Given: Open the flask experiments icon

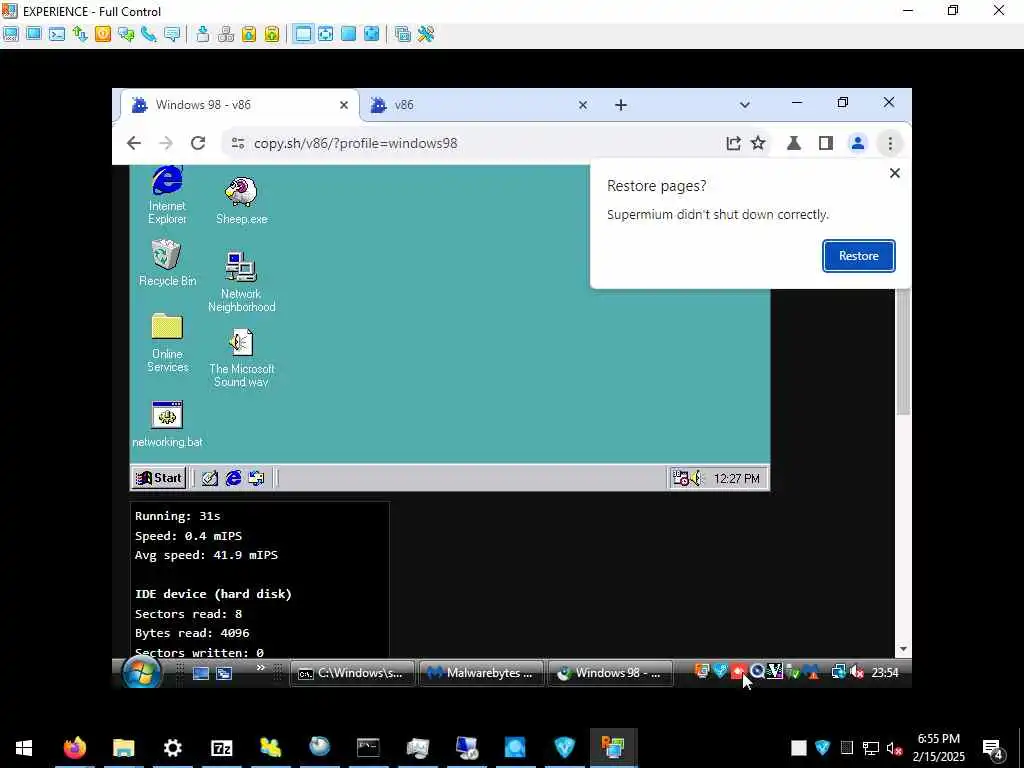Looking at the screenshot, I should (x=793, y=143).
